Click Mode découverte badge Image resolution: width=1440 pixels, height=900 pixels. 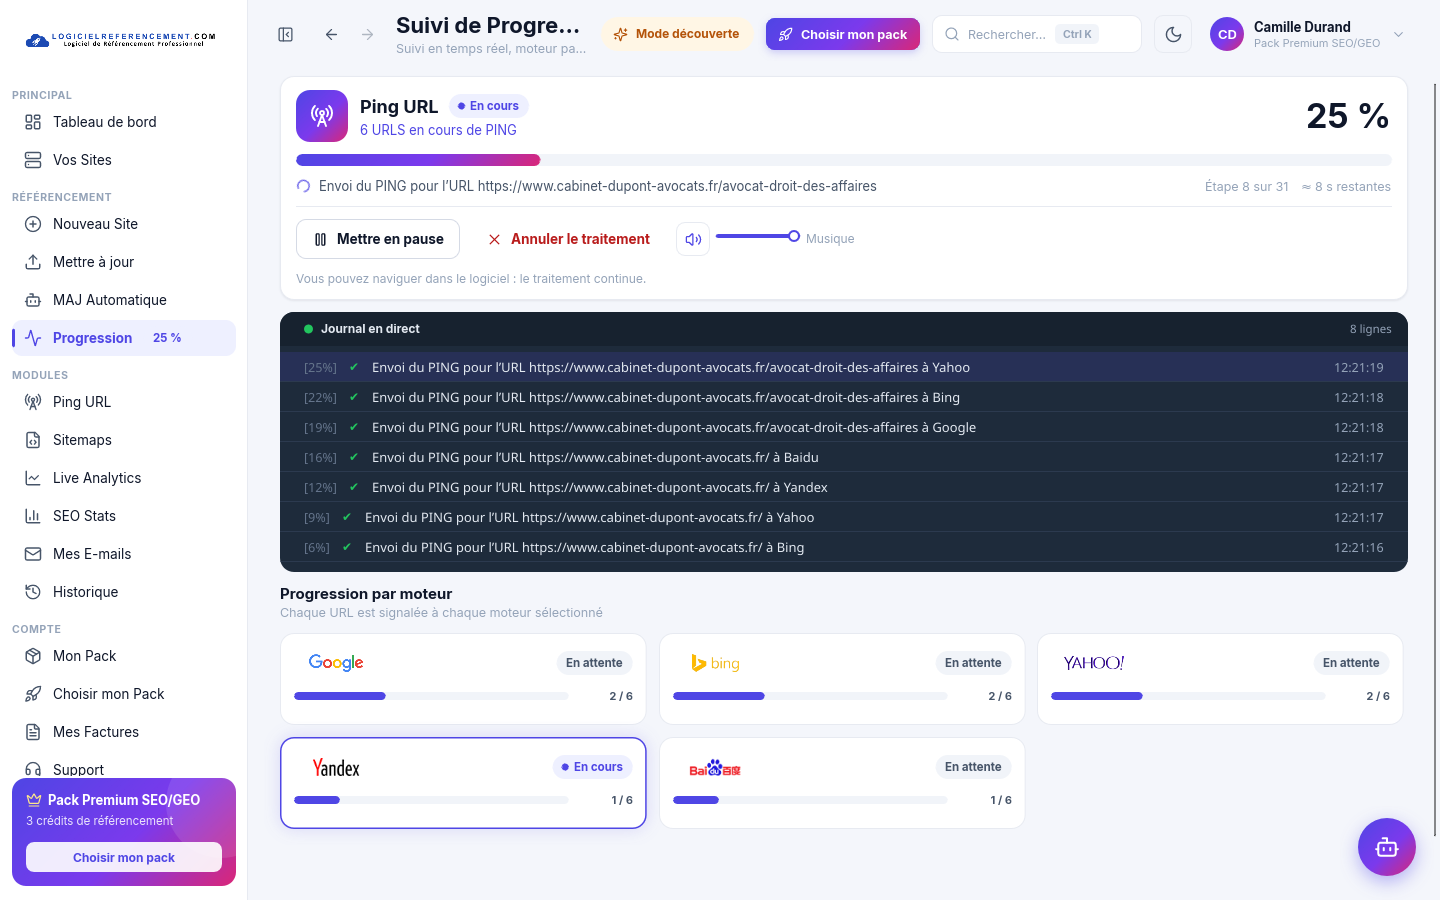[x=677, y=34]
